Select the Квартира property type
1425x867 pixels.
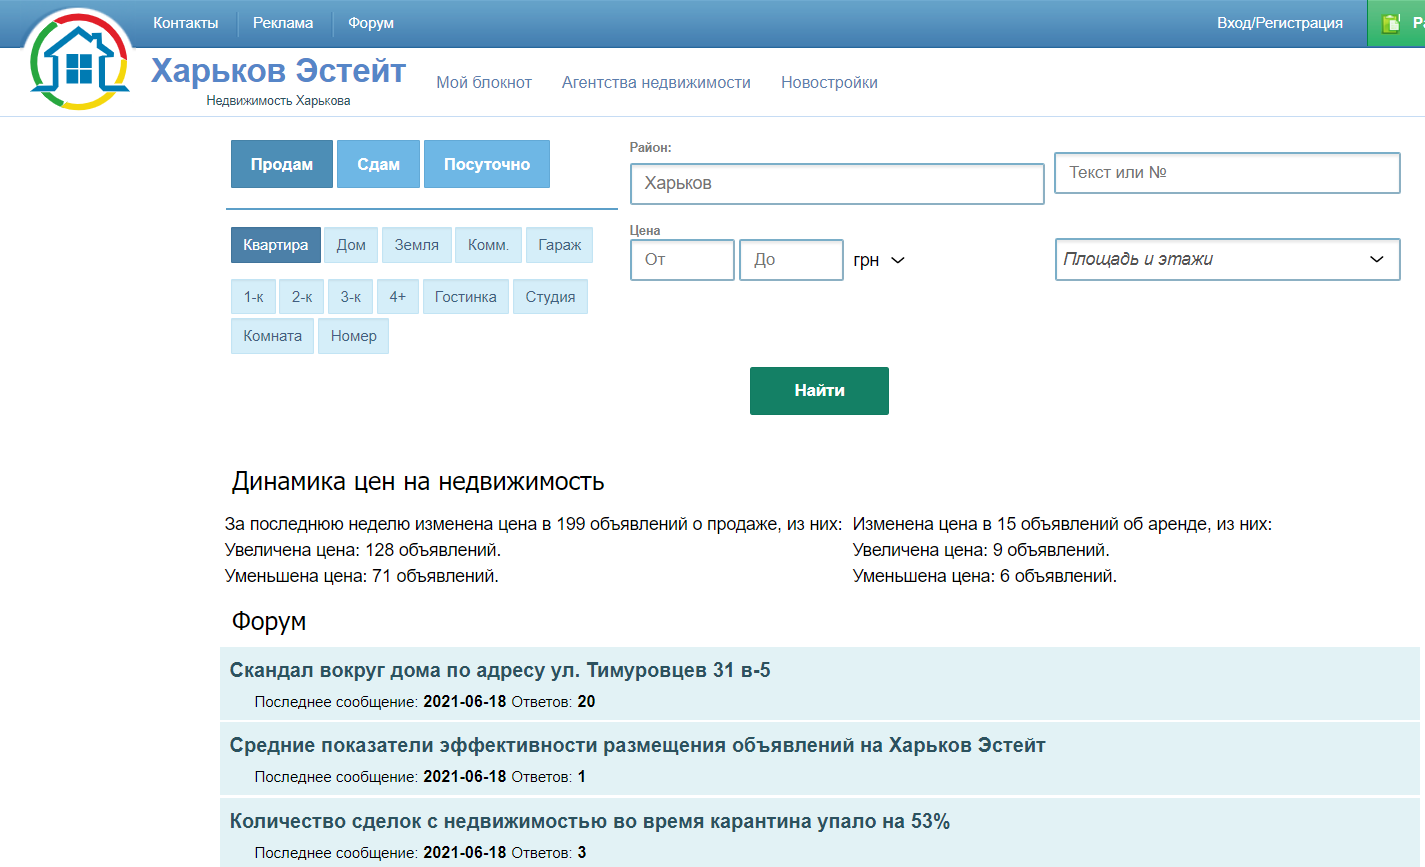275,245
